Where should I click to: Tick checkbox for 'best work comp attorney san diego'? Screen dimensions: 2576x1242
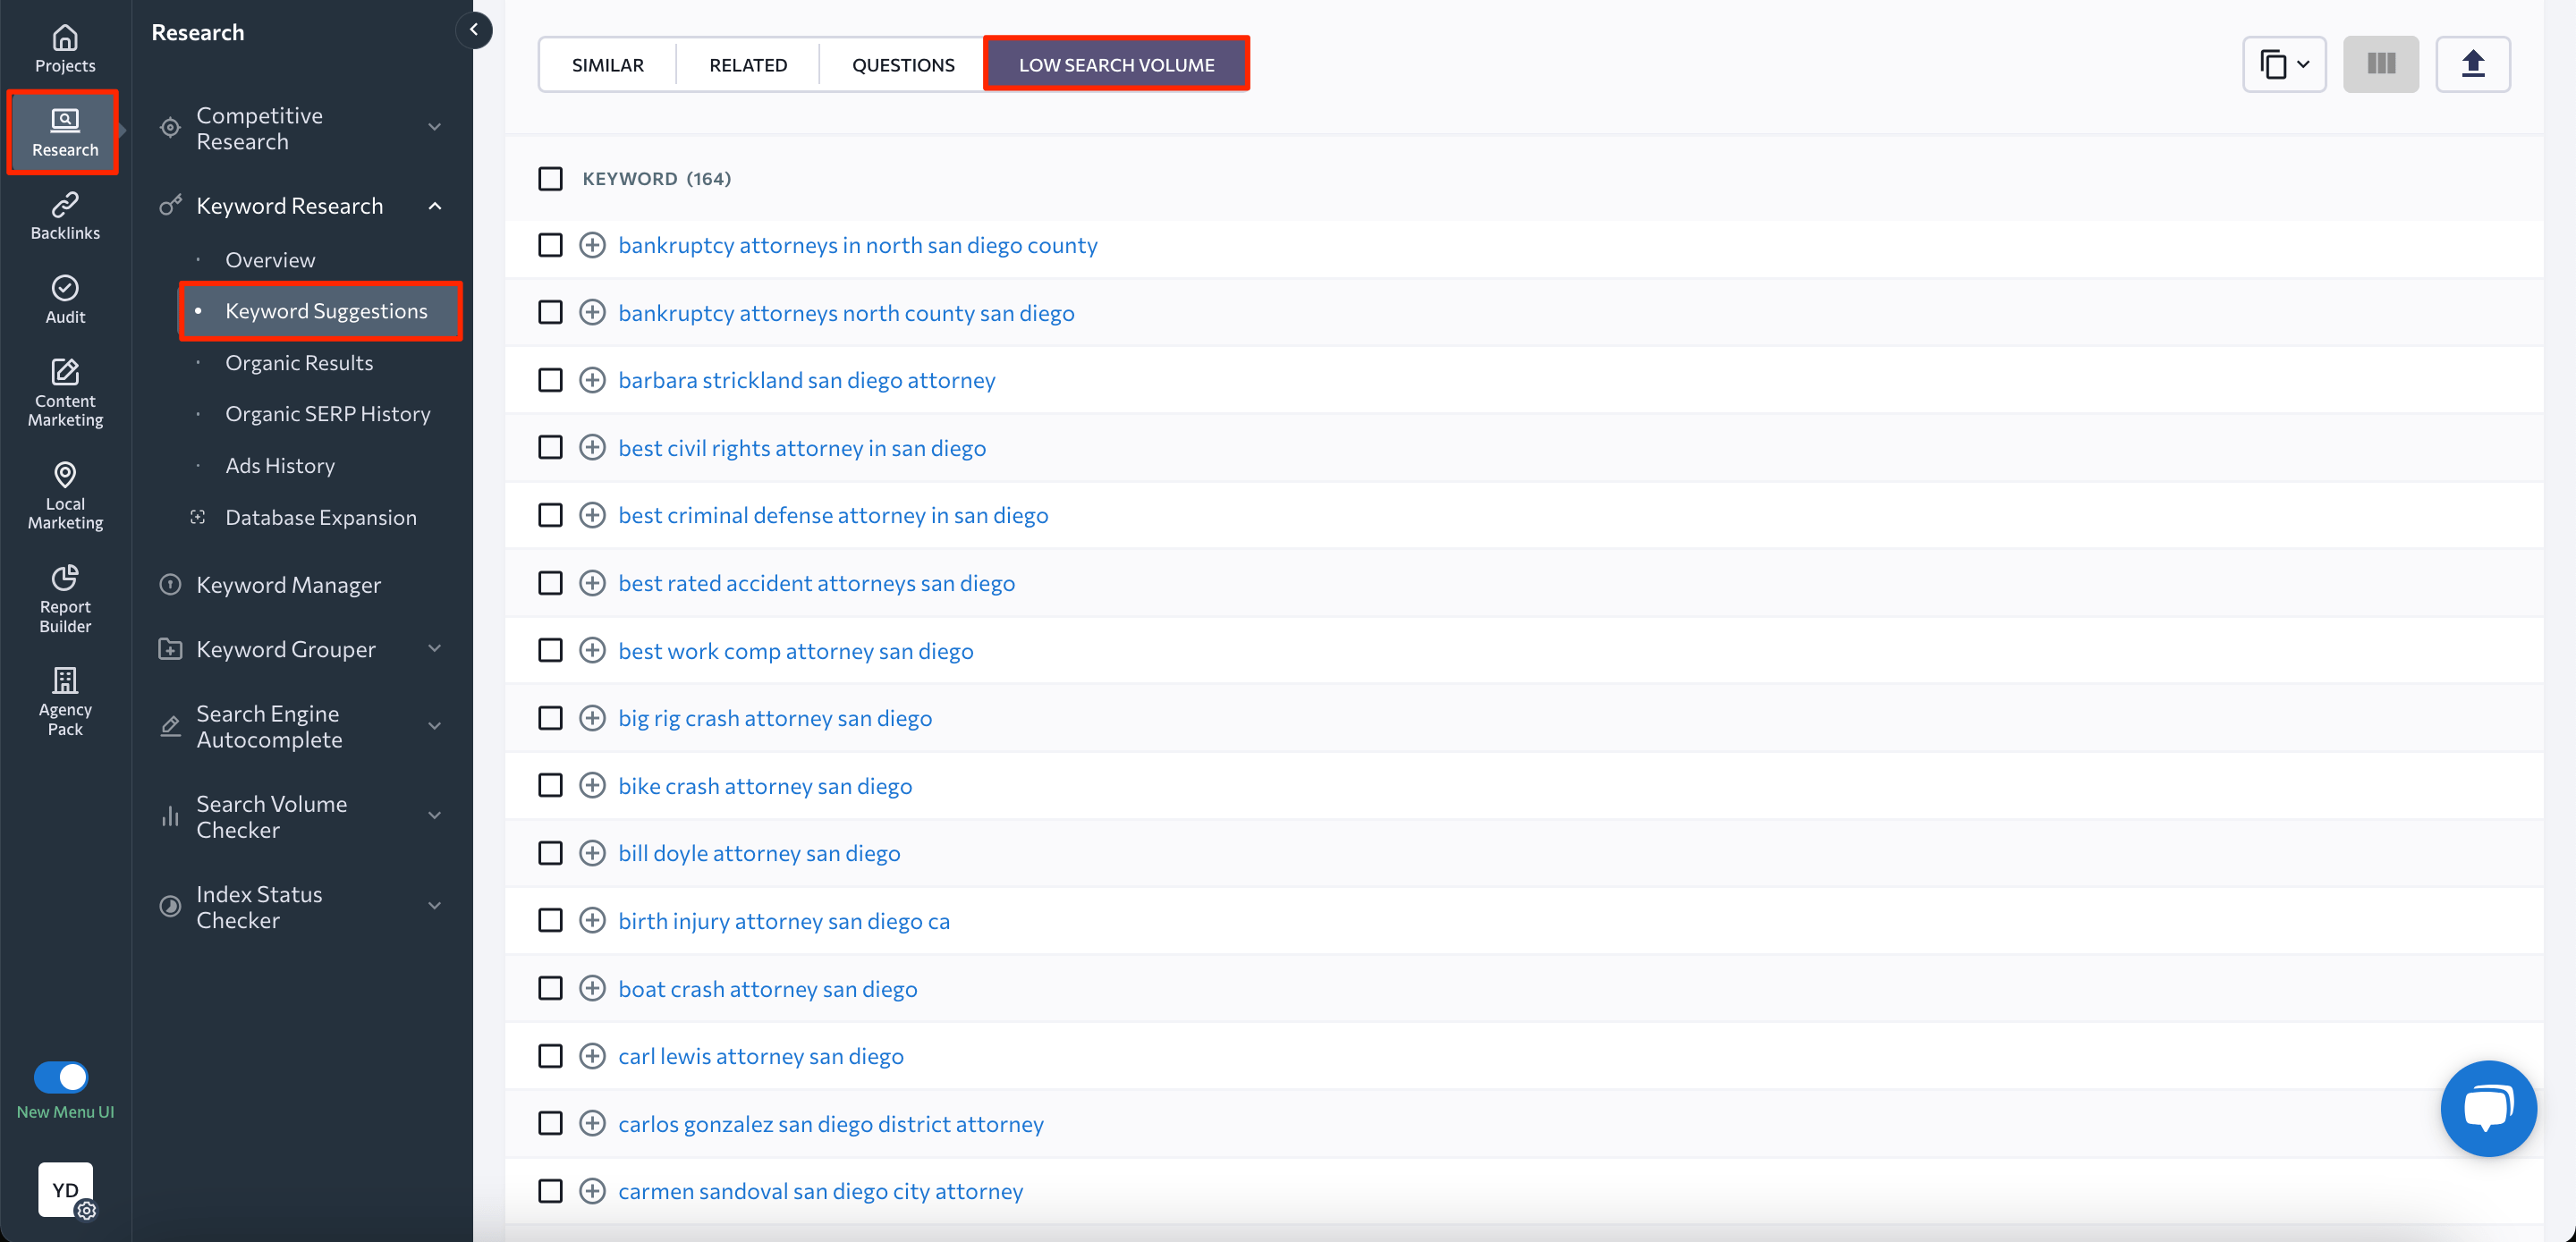click(550, 651)
